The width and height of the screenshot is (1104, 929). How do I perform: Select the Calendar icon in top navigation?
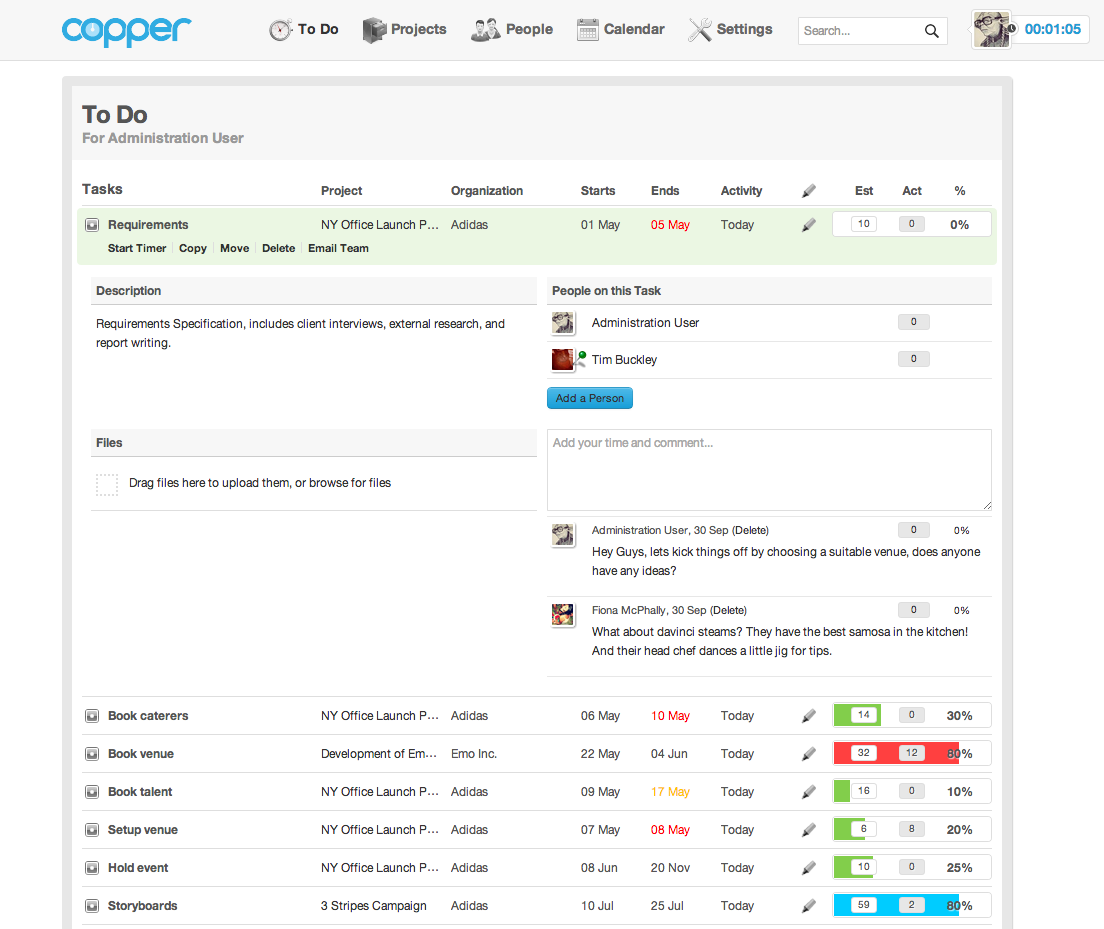click(587, 29)
